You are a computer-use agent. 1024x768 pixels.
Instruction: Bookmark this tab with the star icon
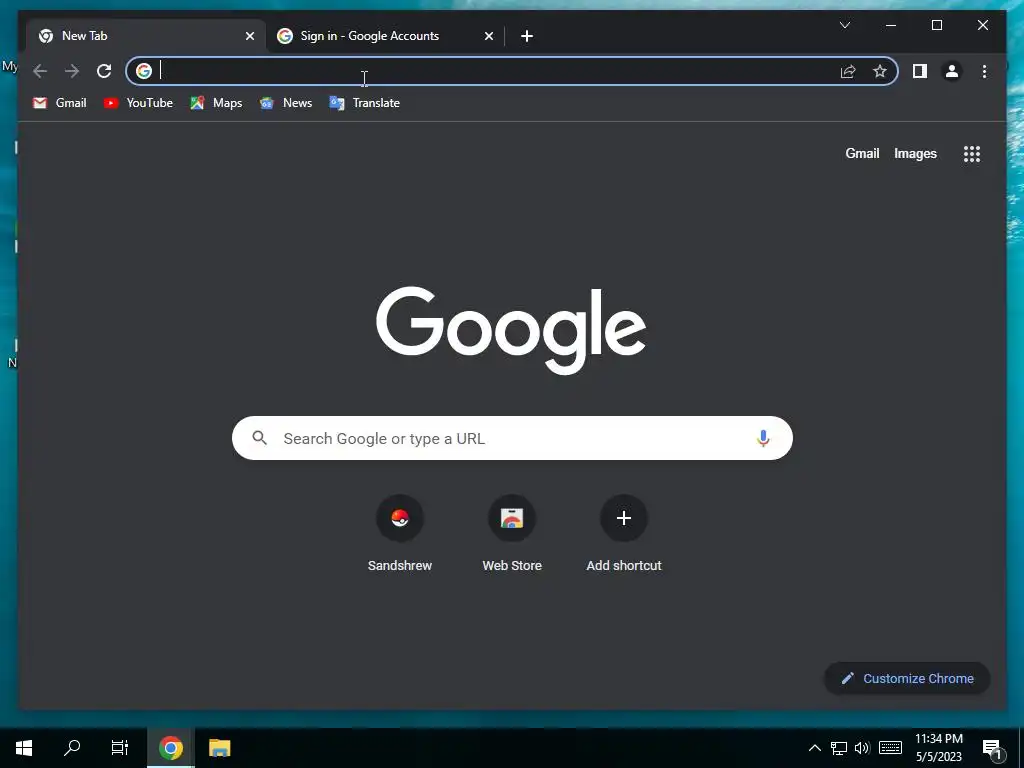[x=880, y=71]
